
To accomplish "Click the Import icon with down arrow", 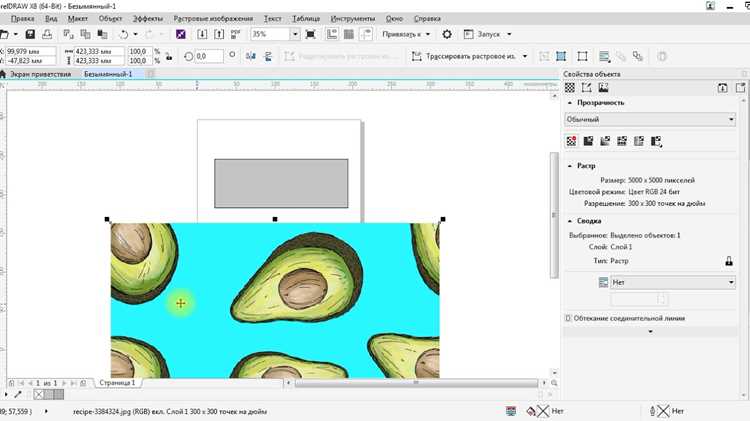I will 202,34.
